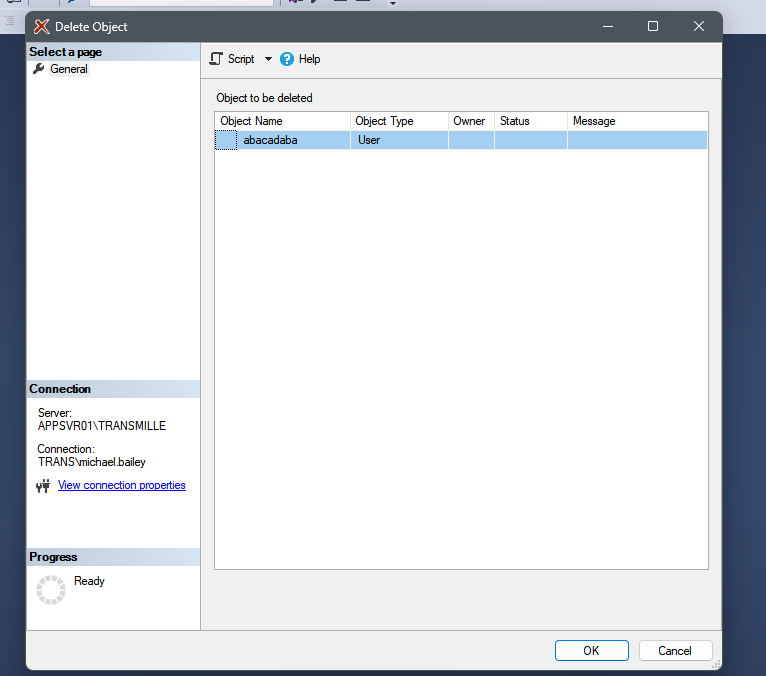Select the General page entry
Viewport: 766px width, 676px height.
(x=69, y=69)
